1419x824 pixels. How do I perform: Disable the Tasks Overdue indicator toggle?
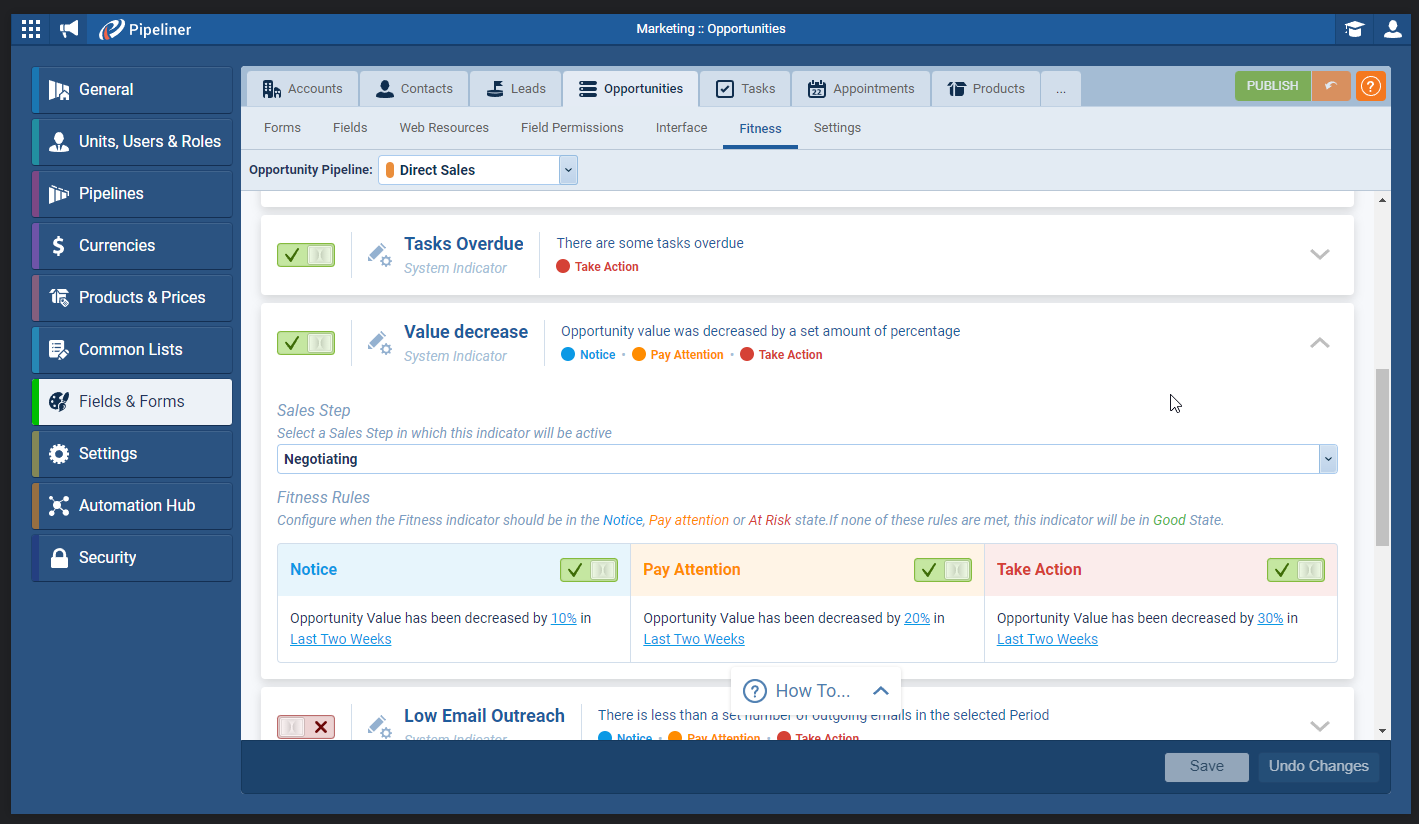pos(306,255)
